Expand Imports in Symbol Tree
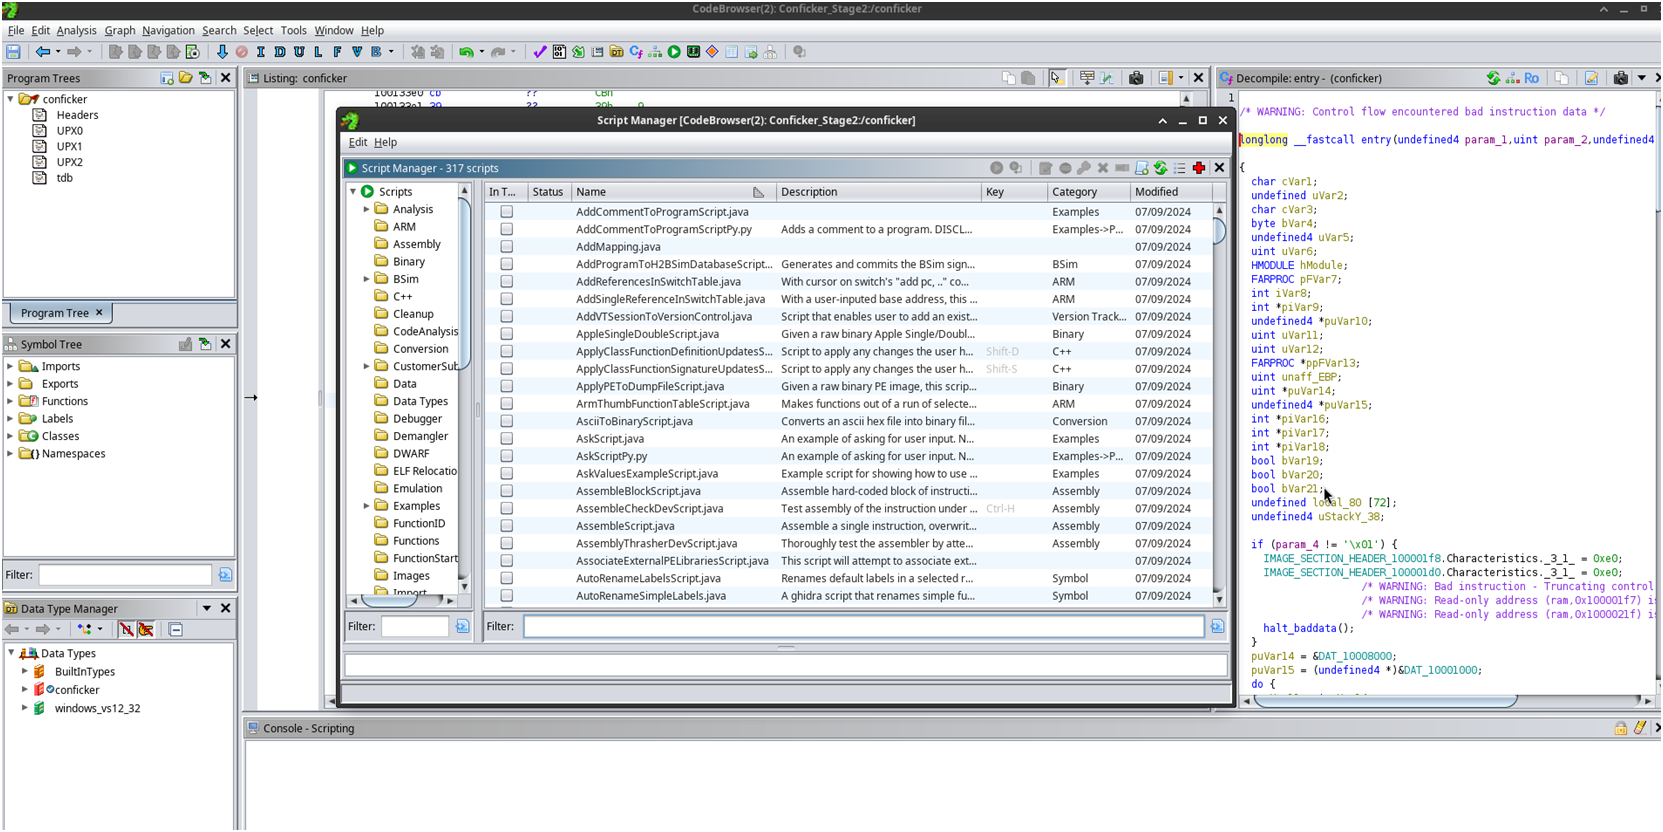Viewport: 1663px width, 832px height. tap(10, 366)
